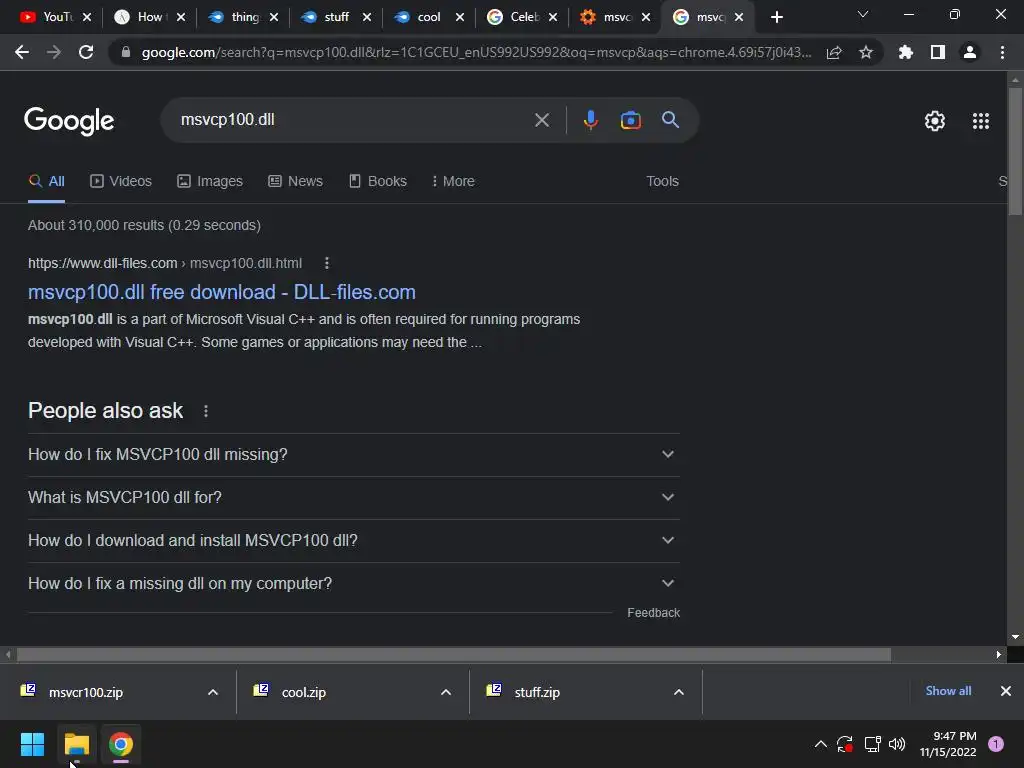Click the Tools button

click(x=662, y=182)
